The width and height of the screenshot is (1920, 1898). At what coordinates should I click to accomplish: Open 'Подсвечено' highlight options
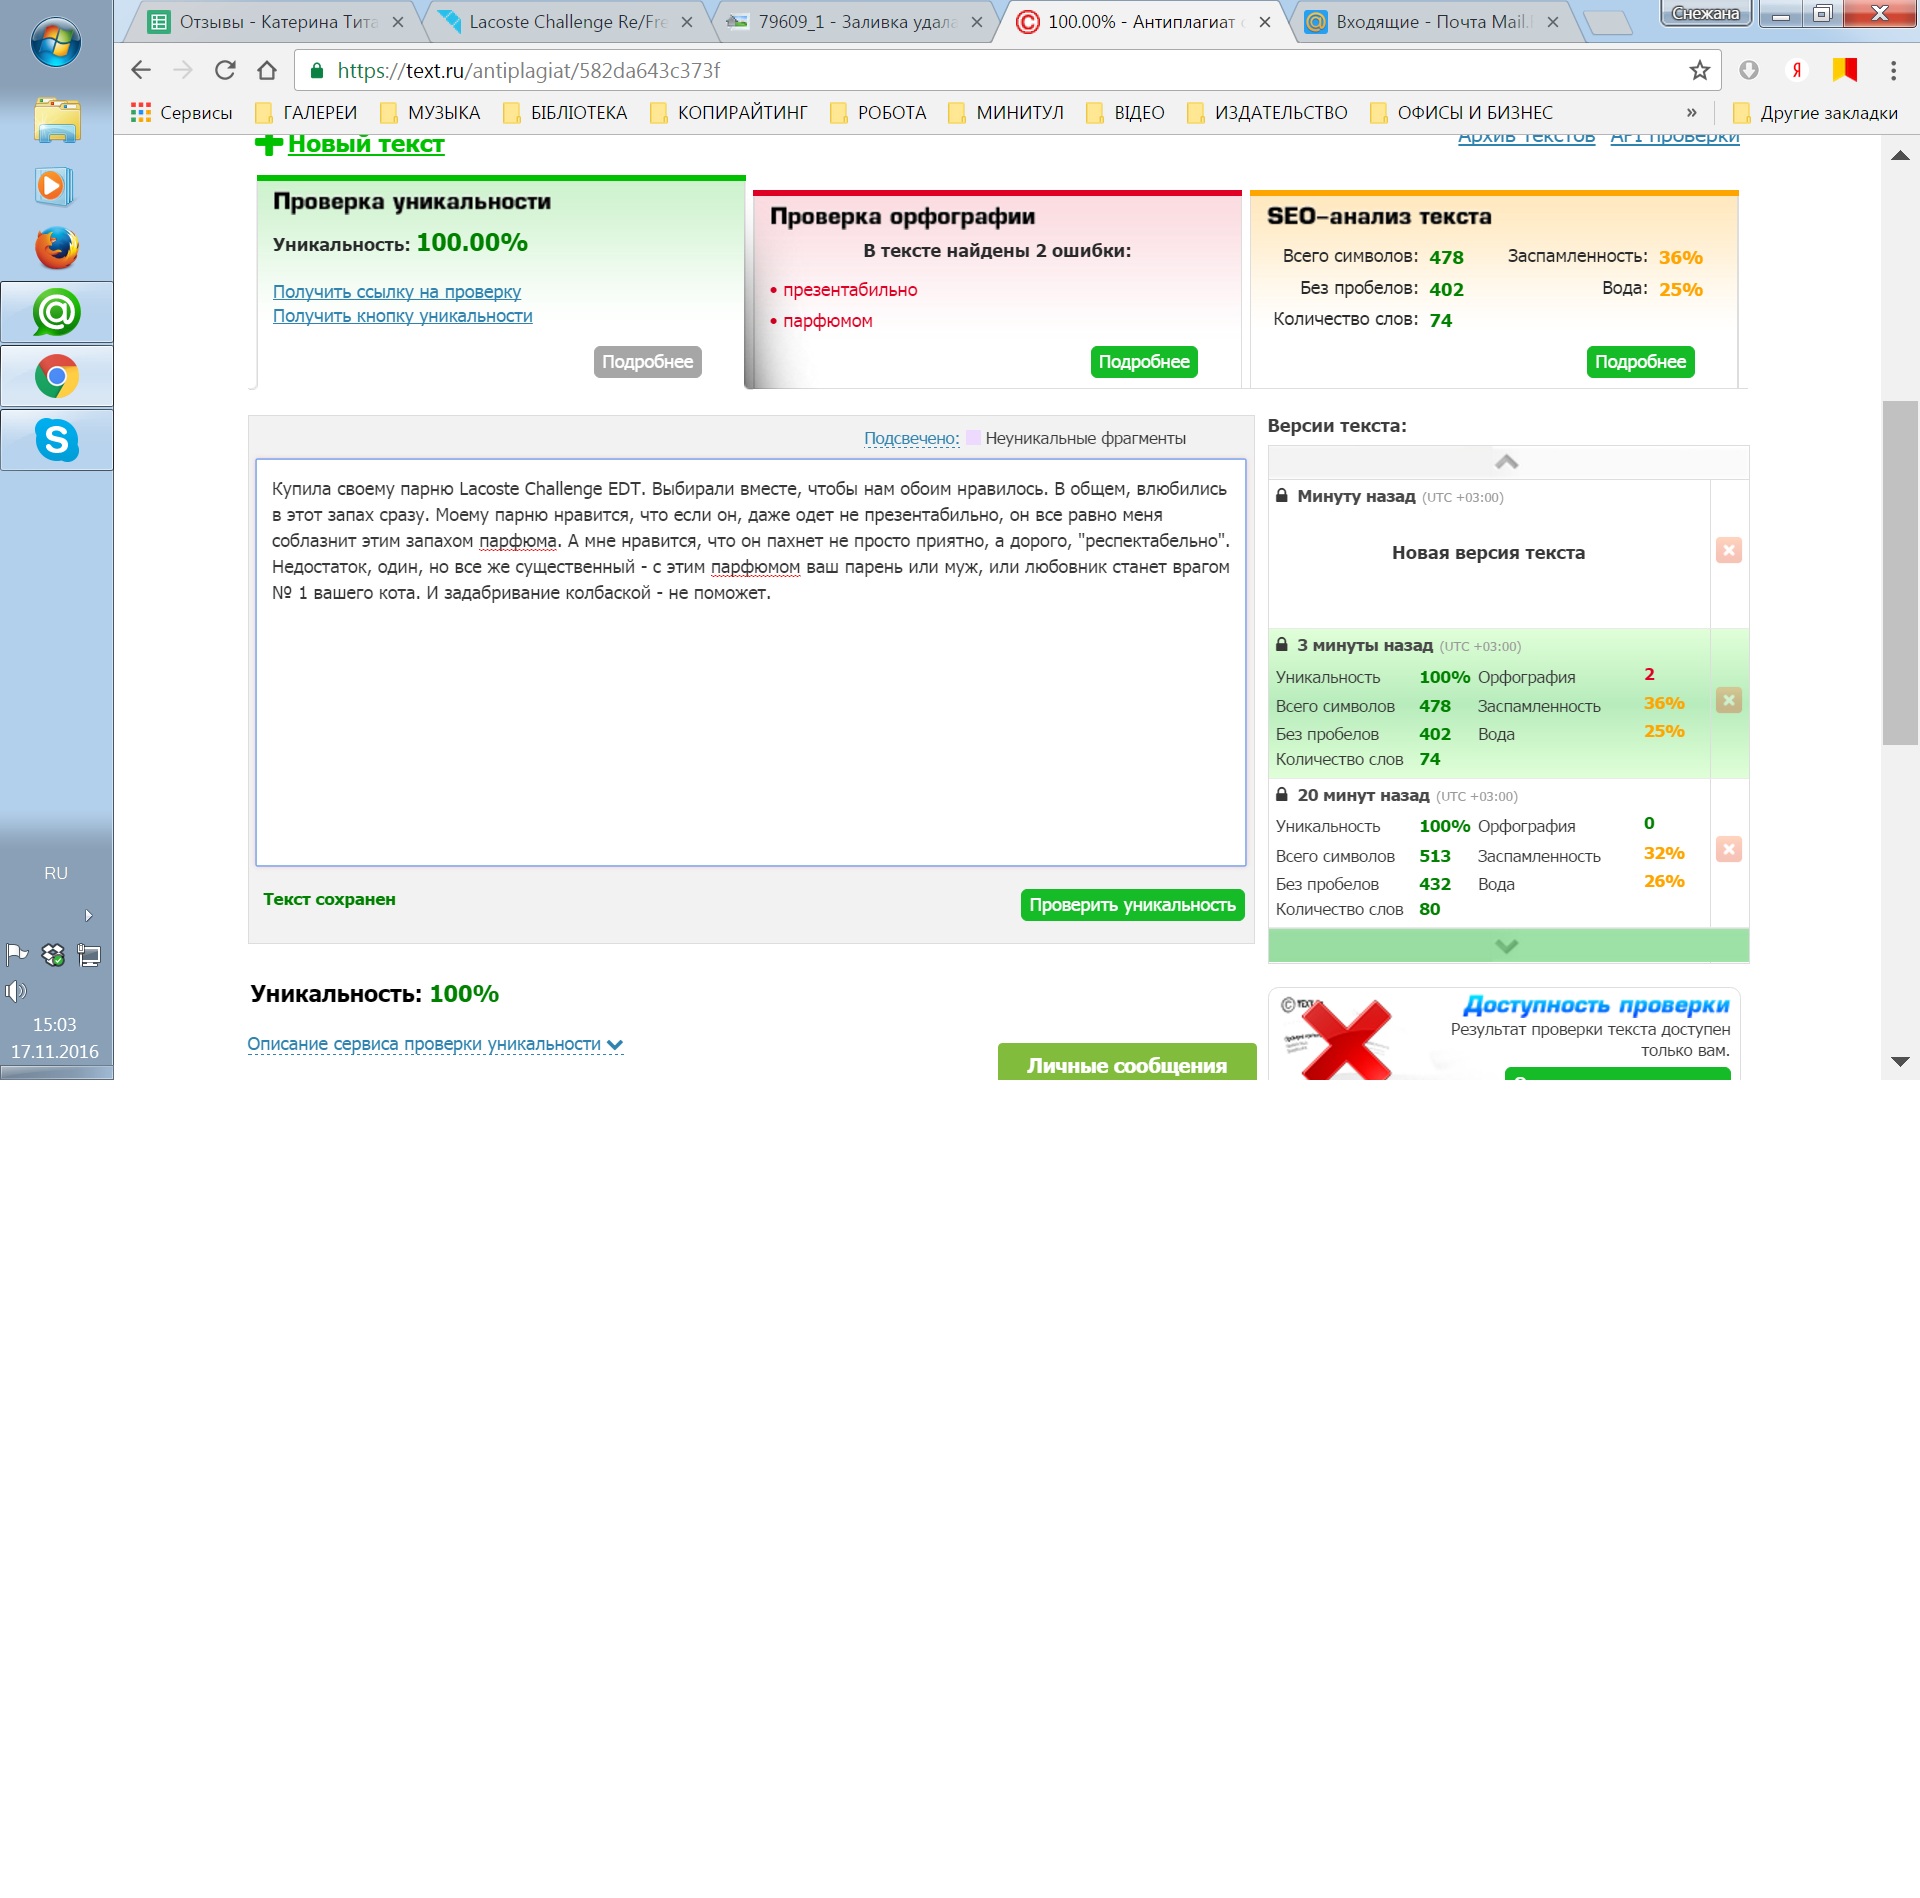pos(911,438)
